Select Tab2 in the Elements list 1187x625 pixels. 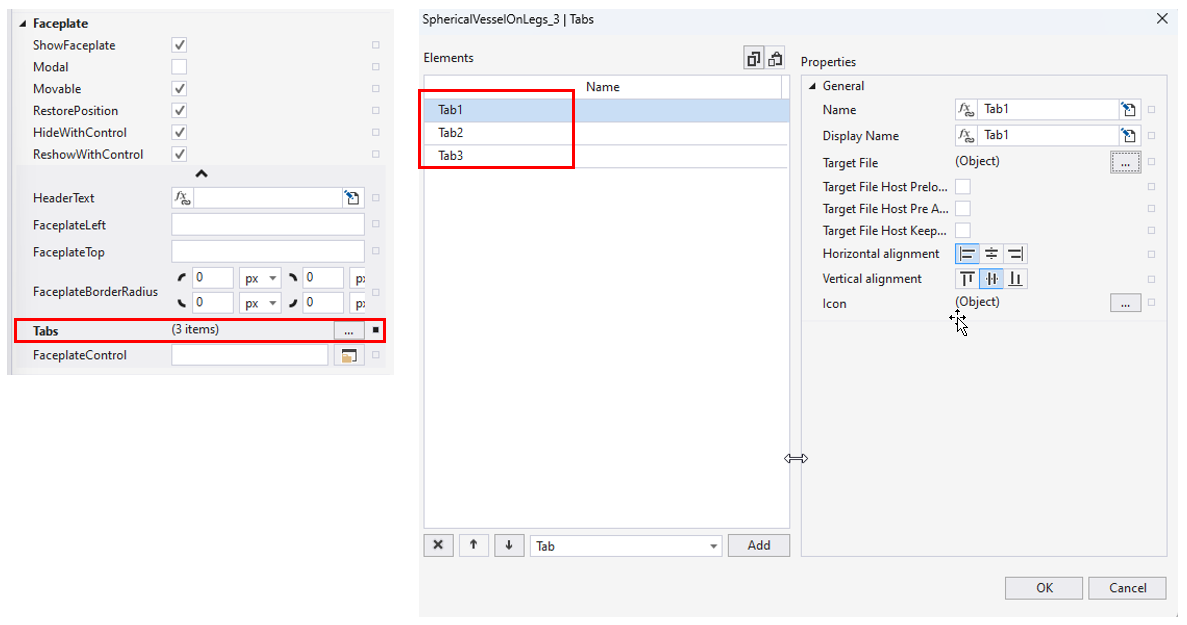(x=451, y=133)
